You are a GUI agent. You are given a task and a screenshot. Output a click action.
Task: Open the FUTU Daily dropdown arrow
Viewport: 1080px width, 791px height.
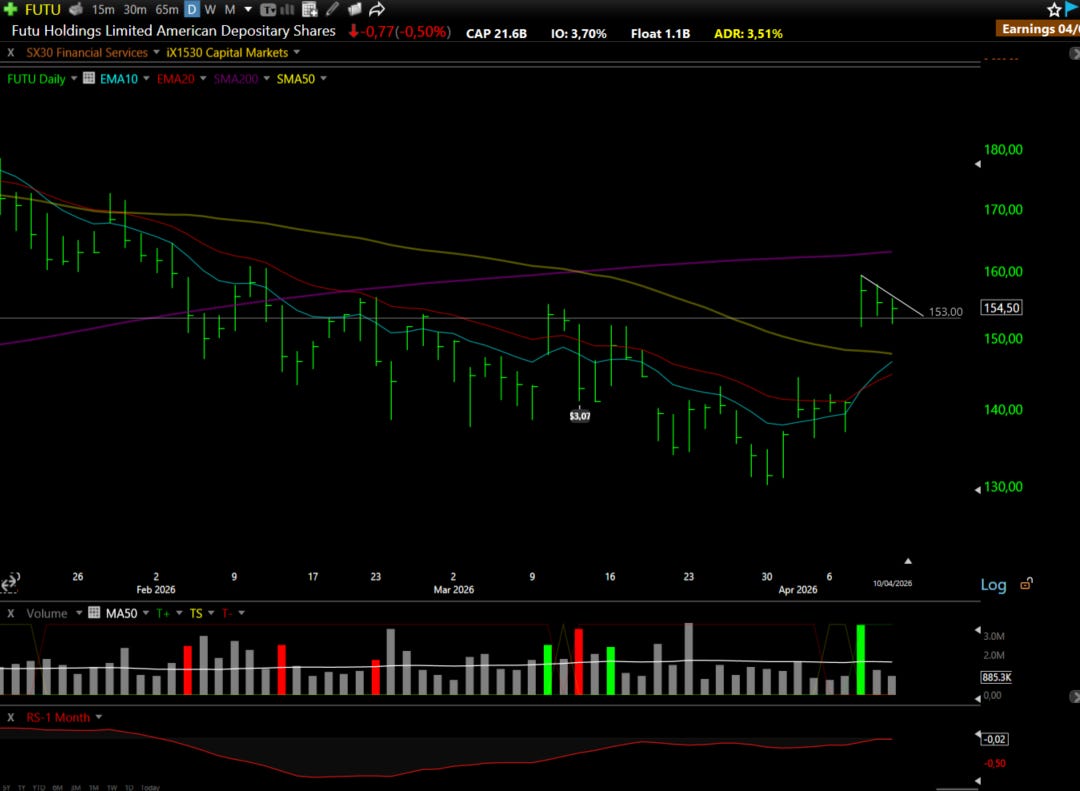pyautogui.click(x=74, y=79)
